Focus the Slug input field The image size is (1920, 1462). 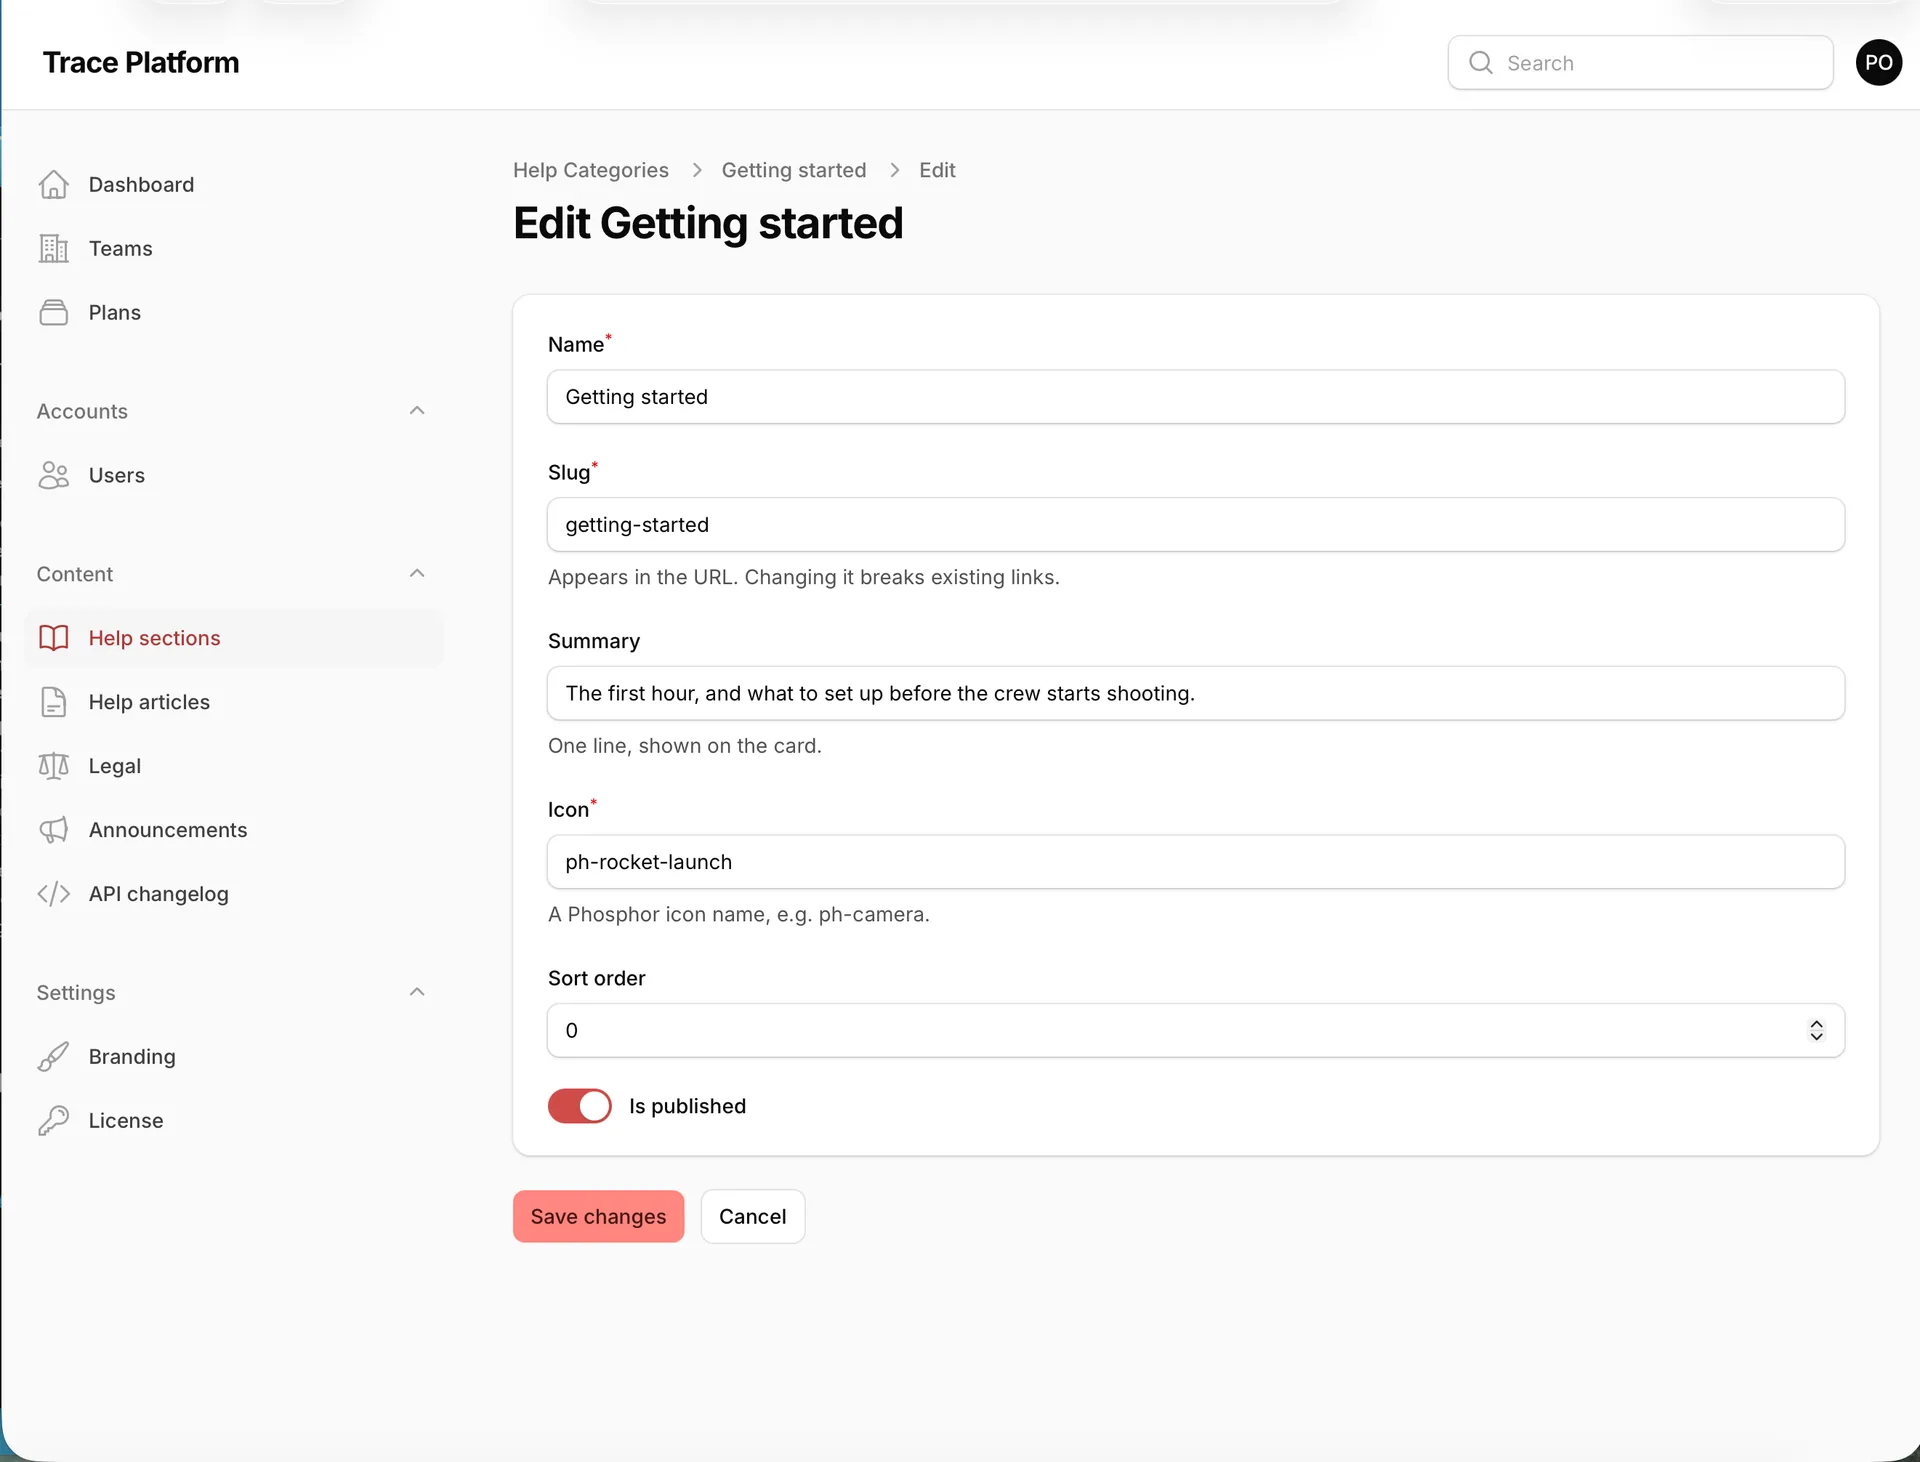click(1196, 525)
